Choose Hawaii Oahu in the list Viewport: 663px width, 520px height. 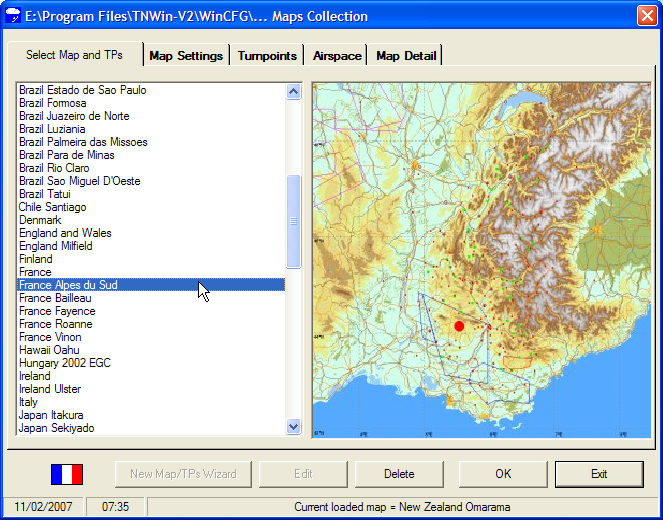coord(49,350)
